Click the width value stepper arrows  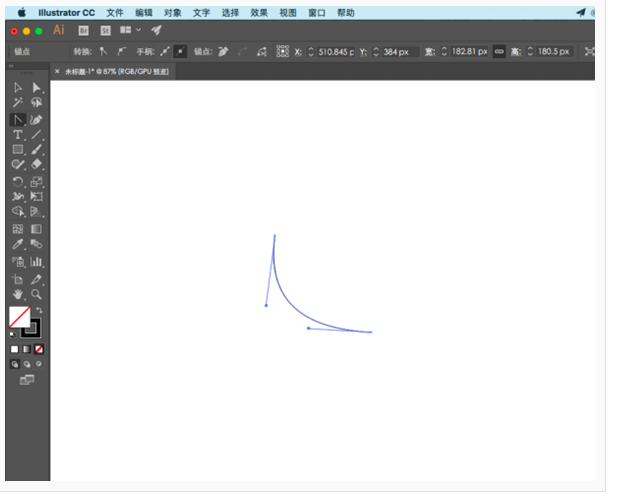444,51
